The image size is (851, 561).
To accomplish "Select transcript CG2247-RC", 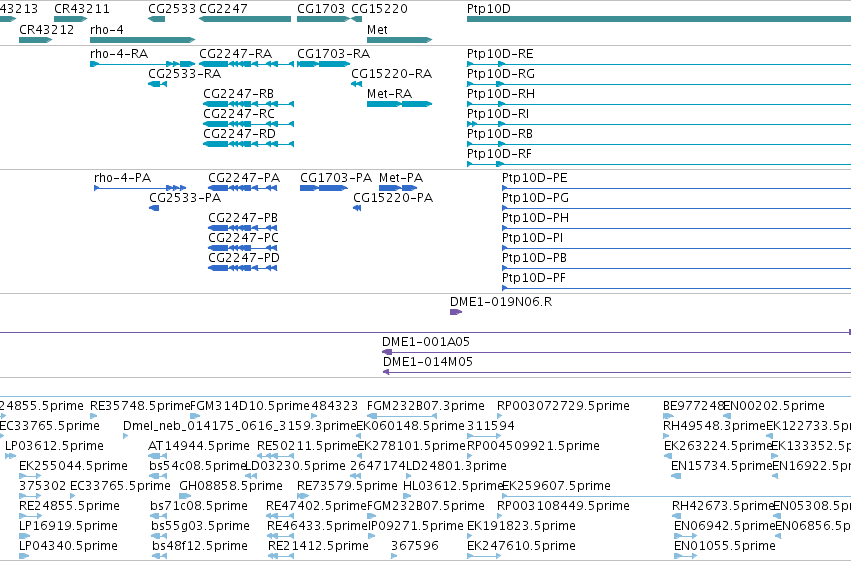I will pyautogui.click(x=239, y=113).
